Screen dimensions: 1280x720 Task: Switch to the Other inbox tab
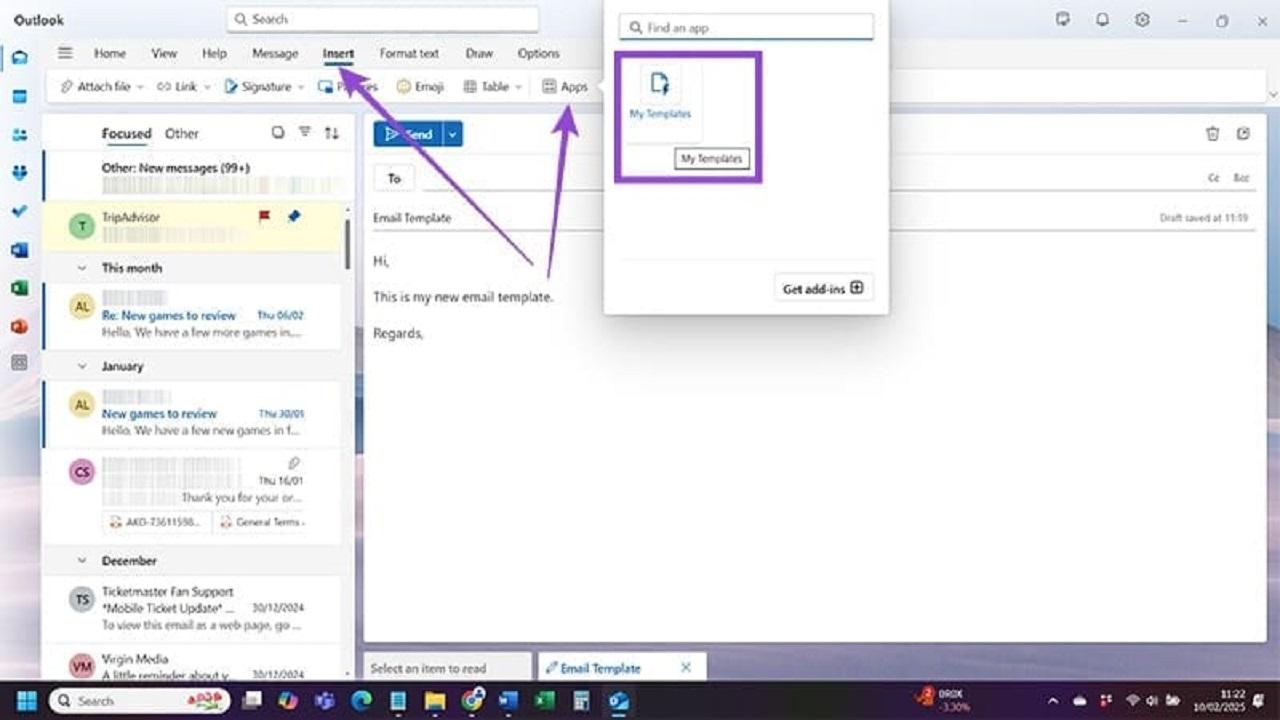(182, 133)
